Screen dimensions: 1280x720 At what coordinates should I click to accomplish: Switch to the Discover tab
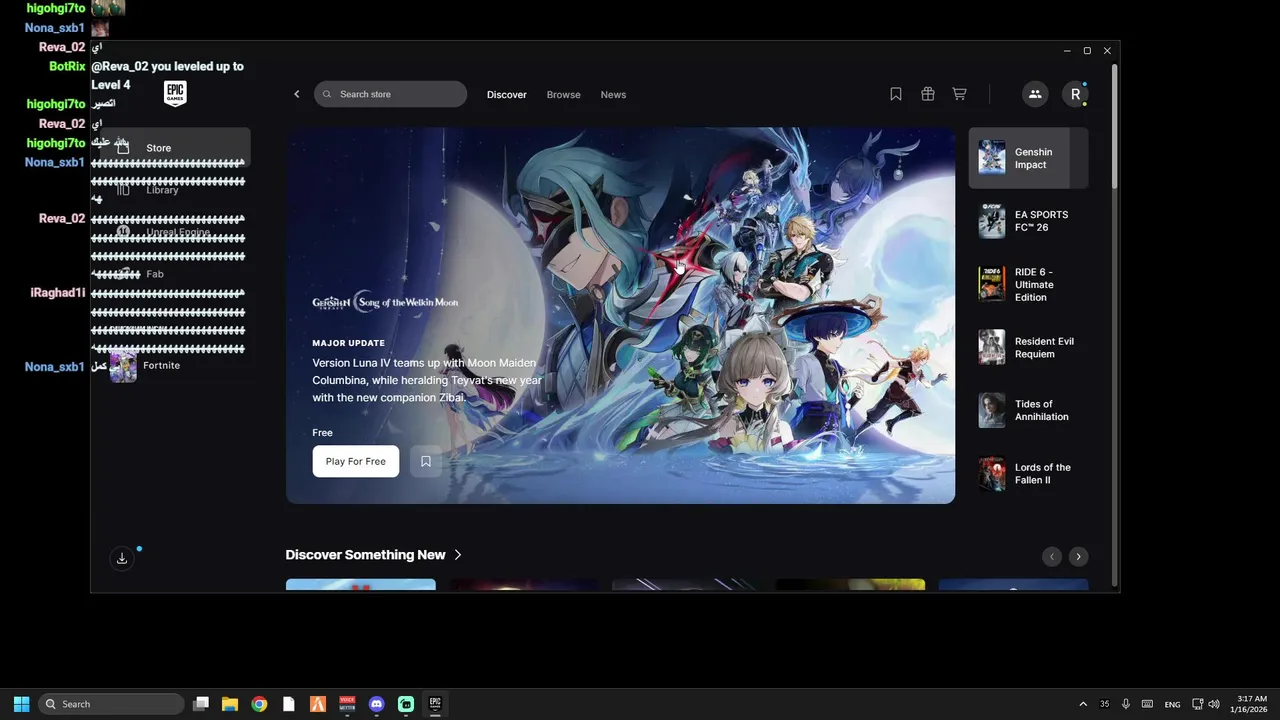[507, 94]
